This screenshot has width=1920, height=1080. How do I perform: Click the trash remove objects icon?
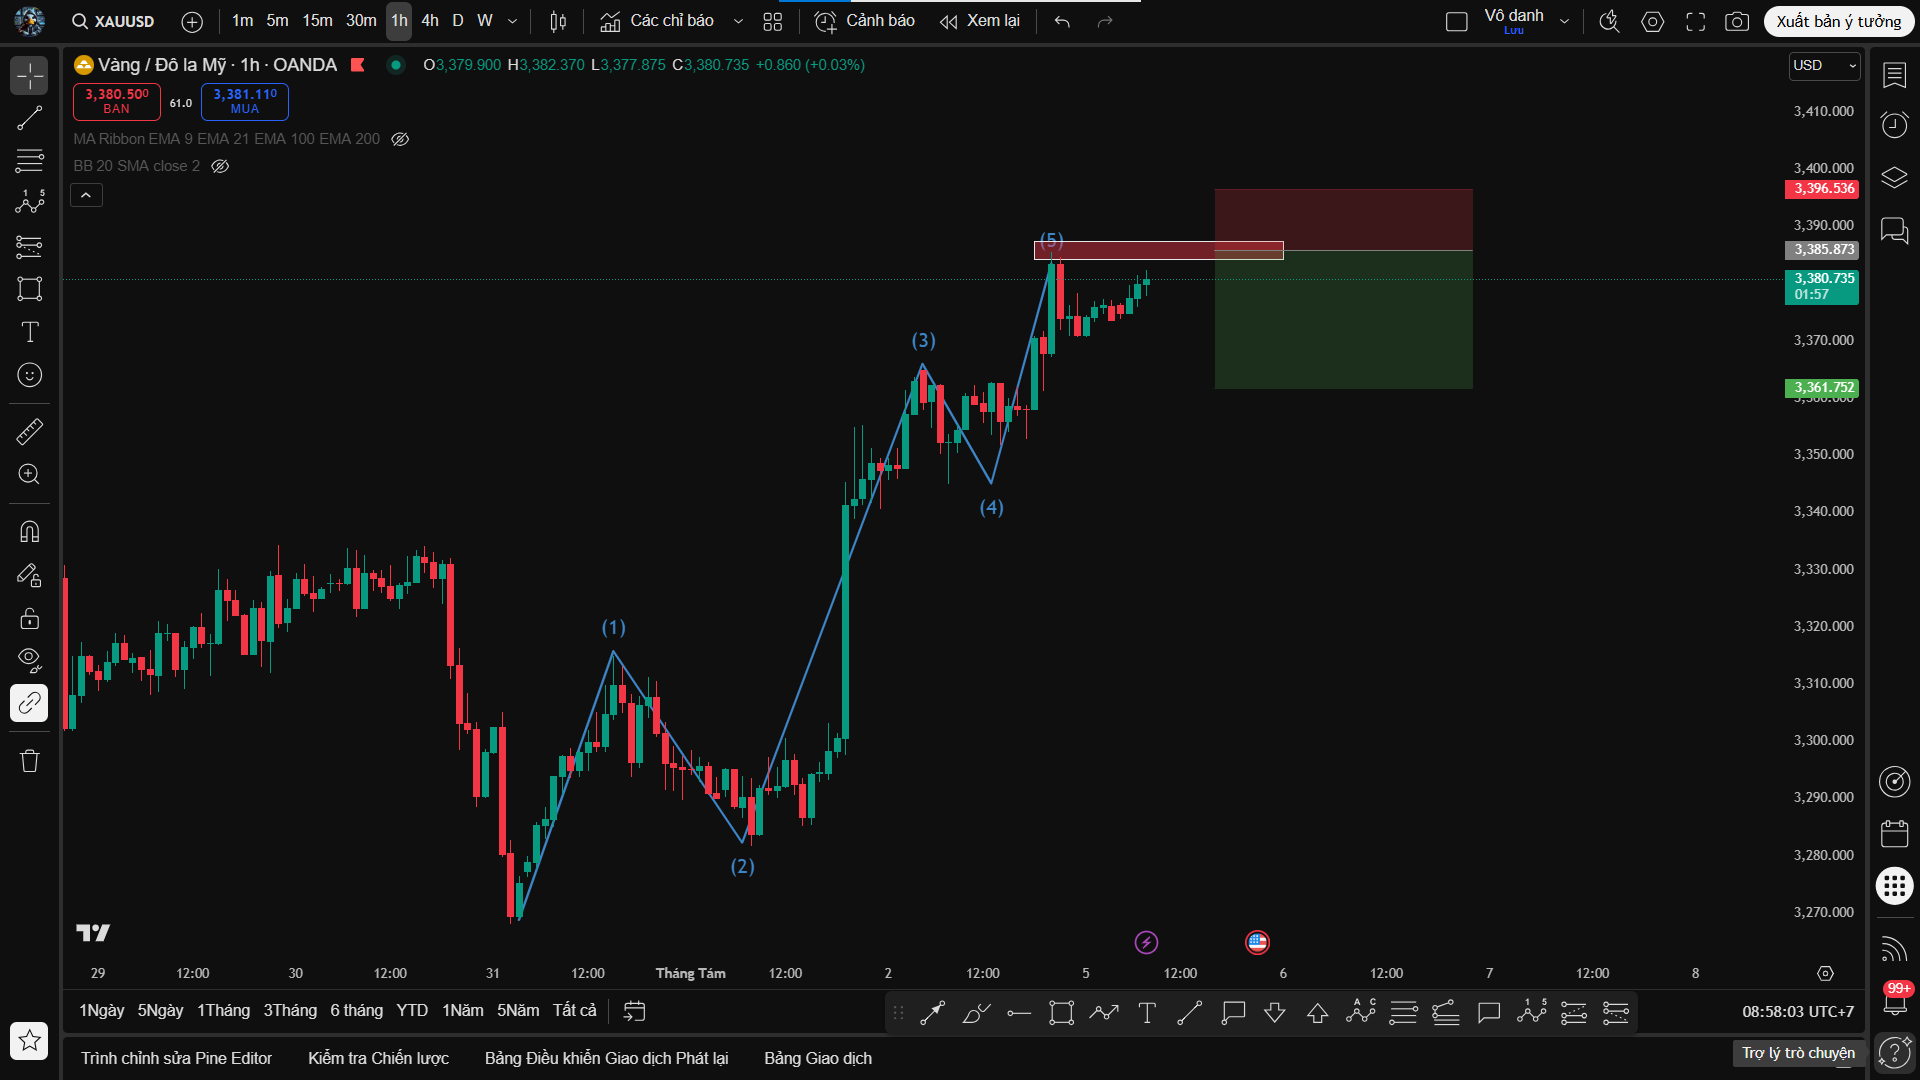[x=29, y=761]
